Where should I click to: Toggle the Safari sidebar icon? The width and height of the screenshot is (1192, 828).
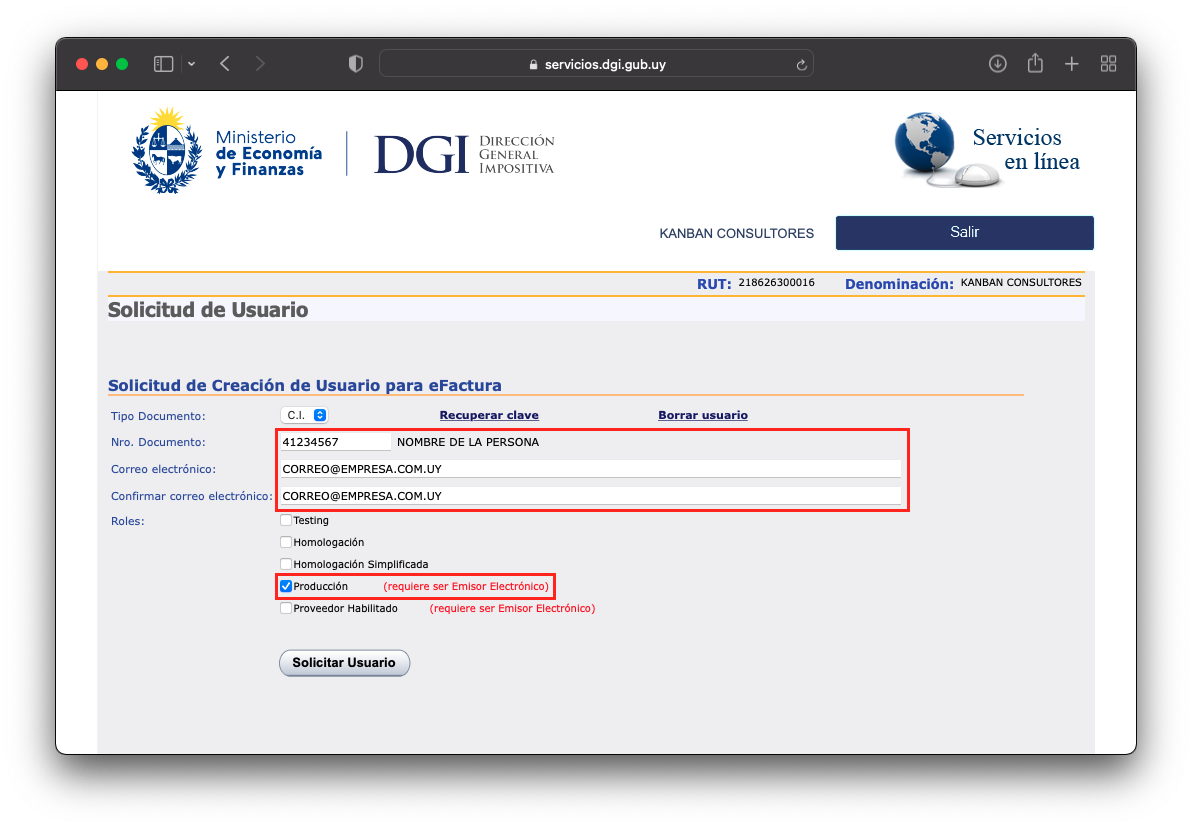pyautogui.click(x=163, y=63)
